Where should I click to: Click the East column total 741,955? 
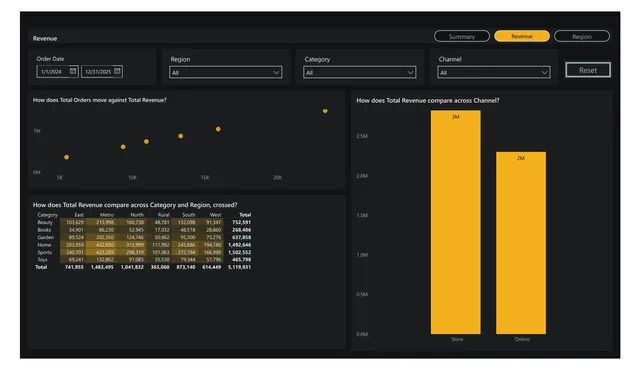pos(74,267)
